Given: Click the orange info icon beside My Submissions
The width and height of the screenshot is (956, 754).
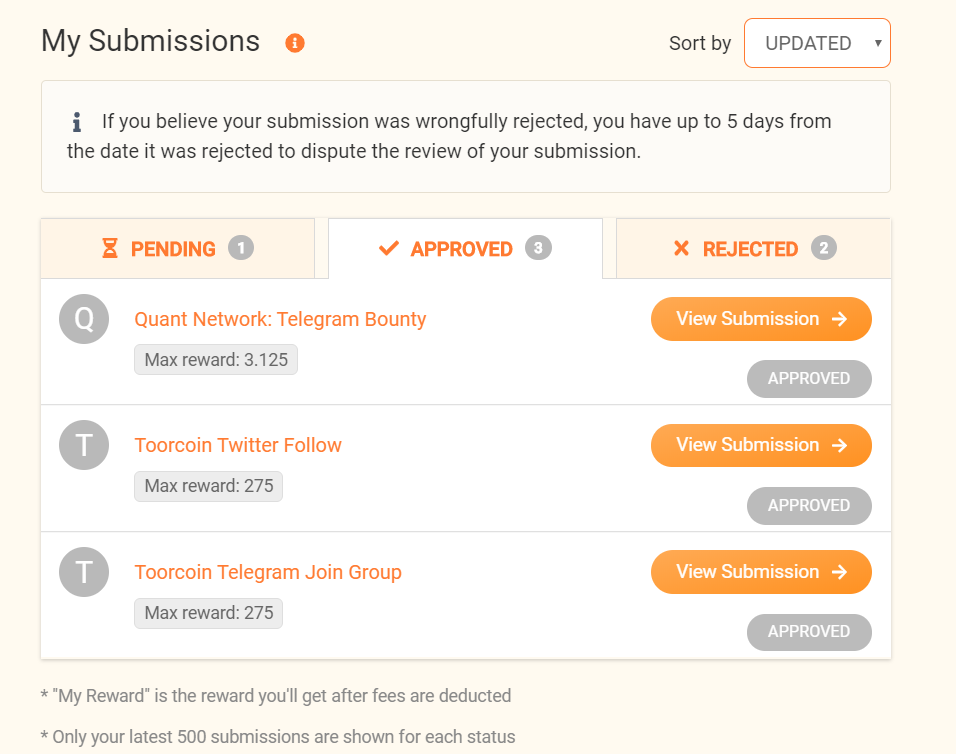Looking at the screenshot, I should tap(294, 43).
